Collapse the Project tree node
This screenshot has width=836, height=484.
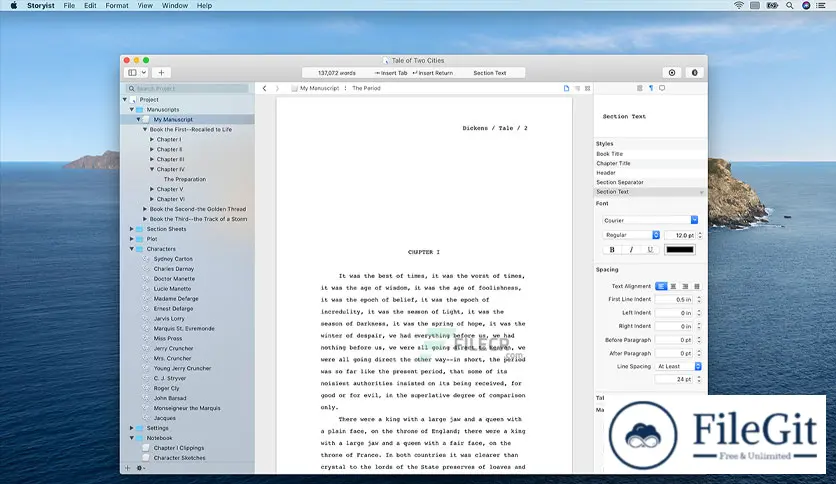(x=125, y=100)
